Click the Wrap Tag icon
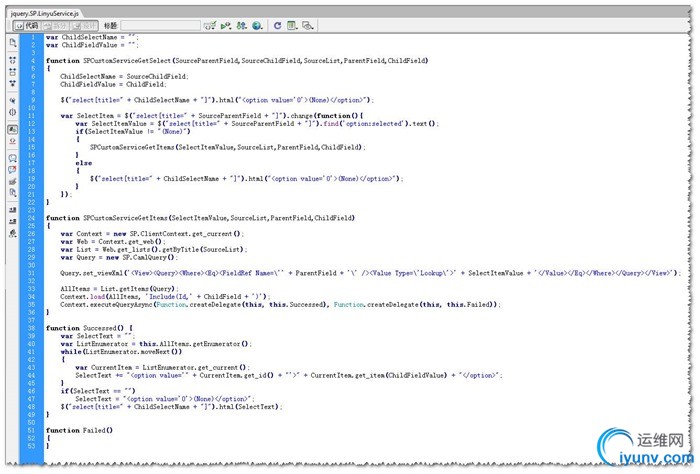The height and width of the screenshot is (474, 700). click(12, 181)
